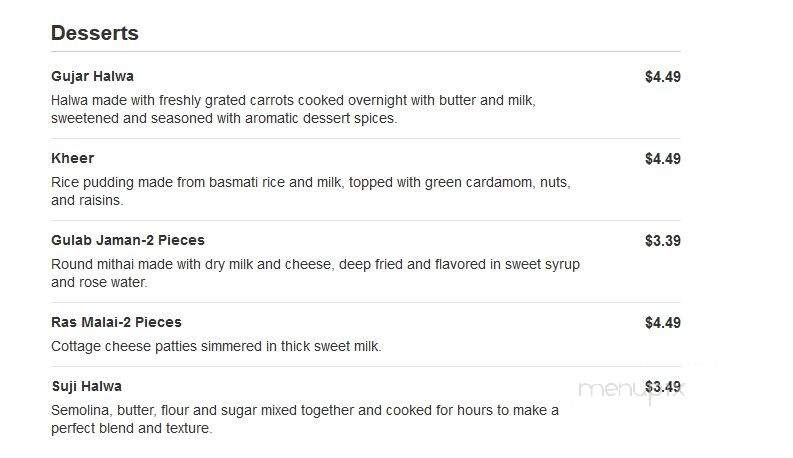The image size is (793, 458).
Task: Click the Ras Malai $4.49 price
Action: [x=663, y=323]
